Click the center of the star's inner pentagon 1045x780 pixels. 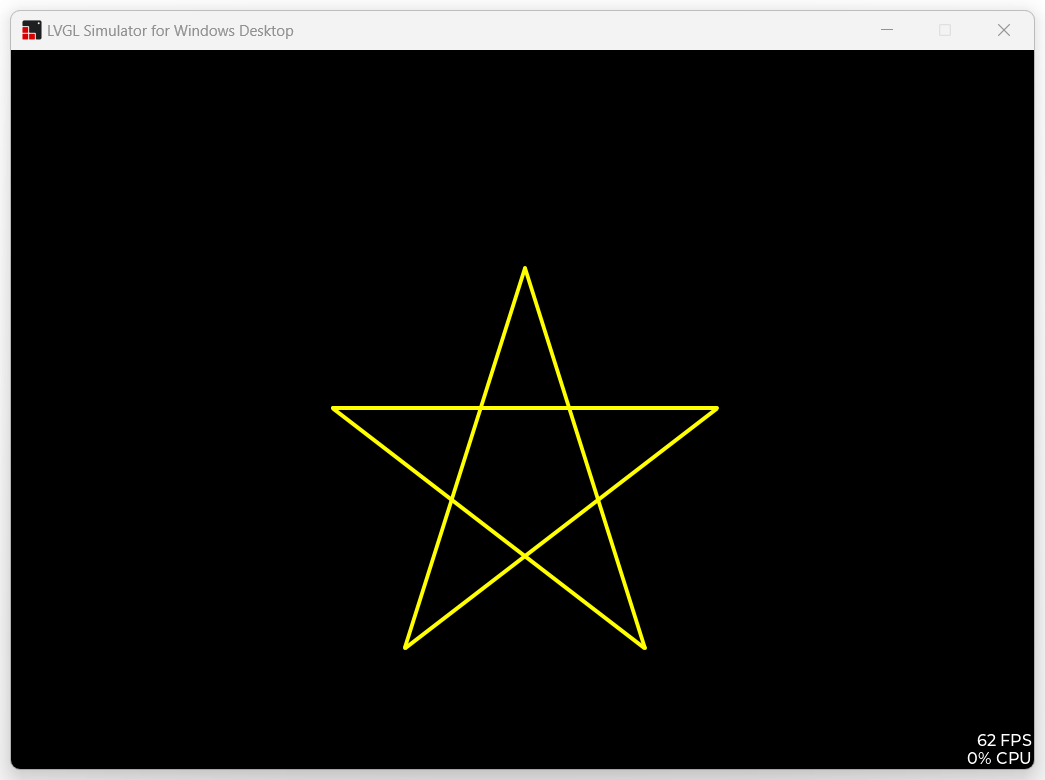point(525,470)
